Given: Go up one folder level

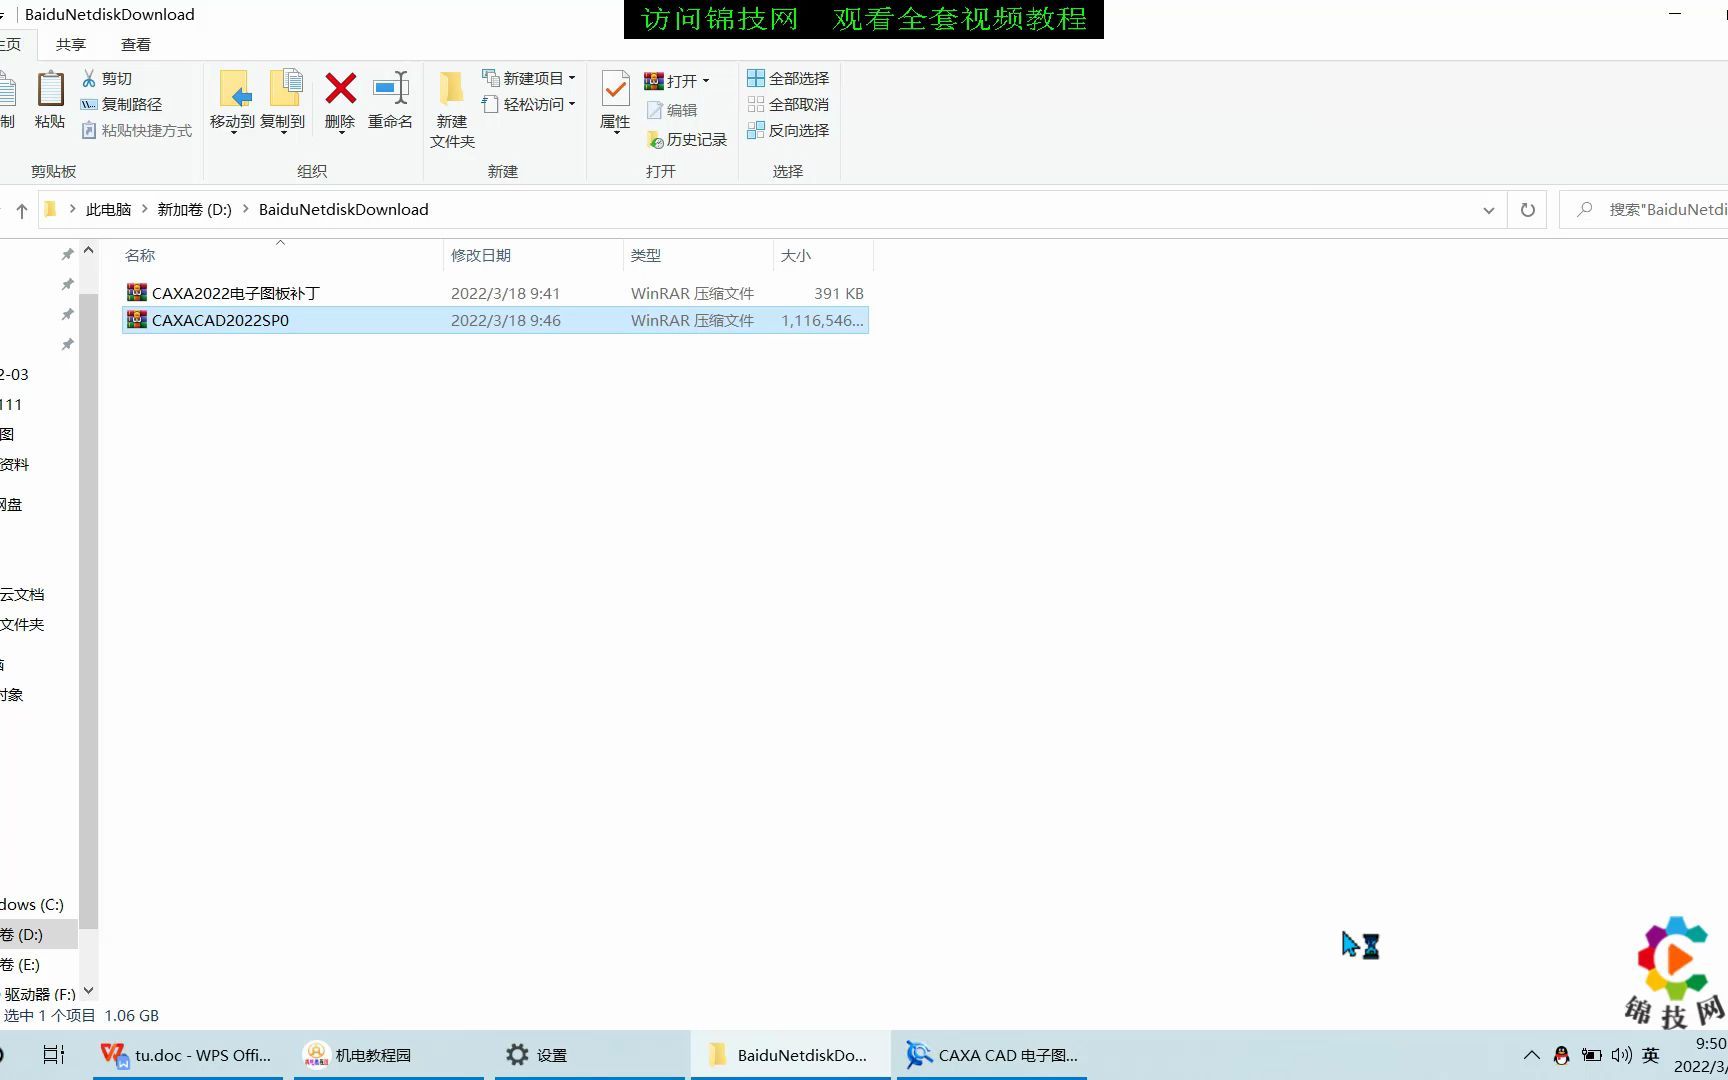Looking at the screenshot, I should [22, 210].
